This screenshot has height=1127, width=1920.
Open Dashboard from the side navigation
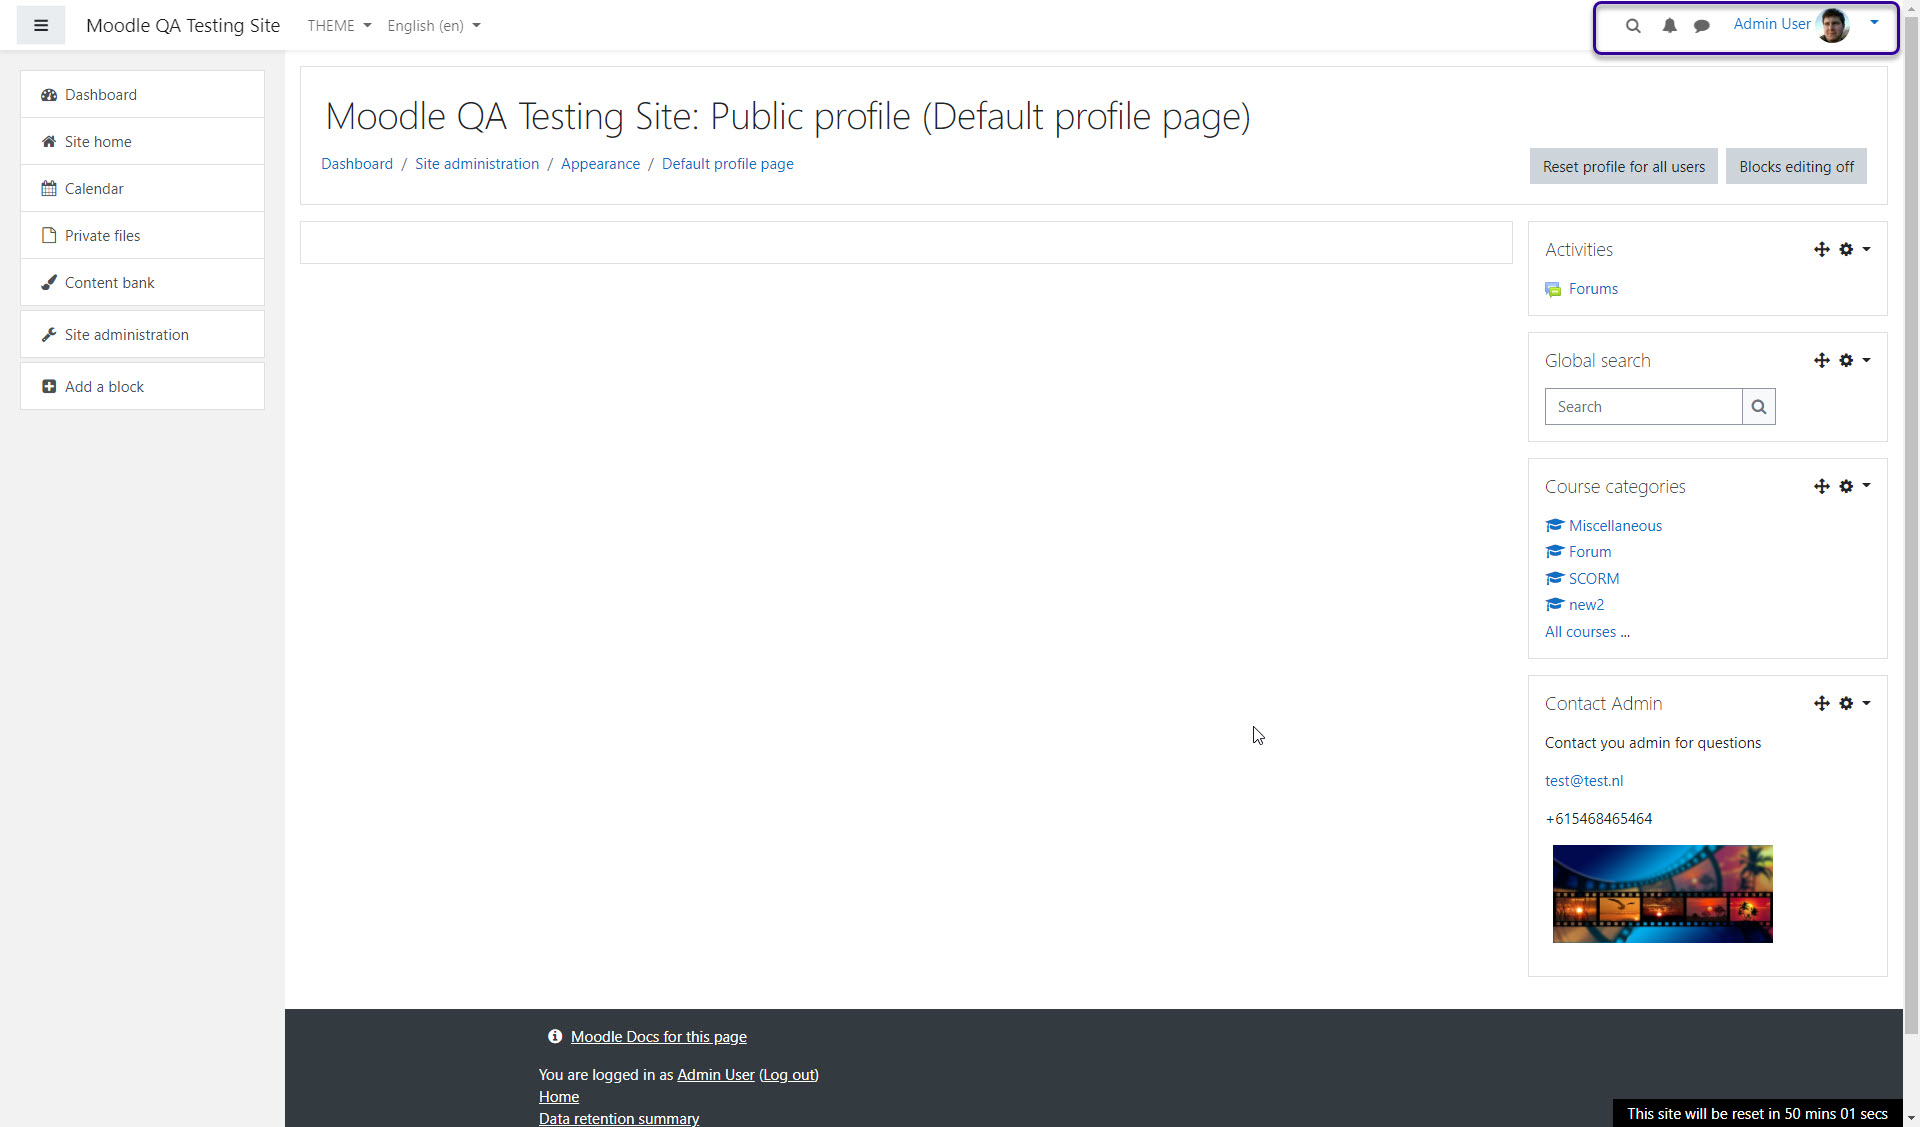click(x=142, y=94)
